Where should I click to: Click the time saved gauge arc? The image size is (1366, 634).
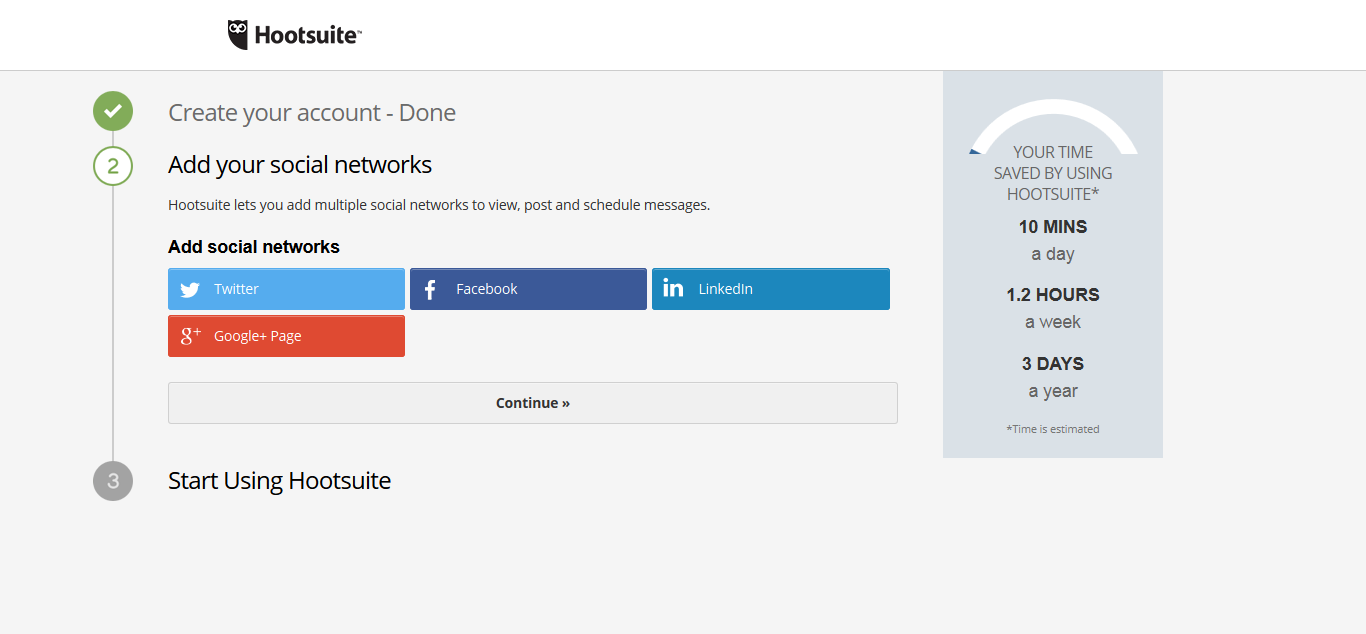1053,112
